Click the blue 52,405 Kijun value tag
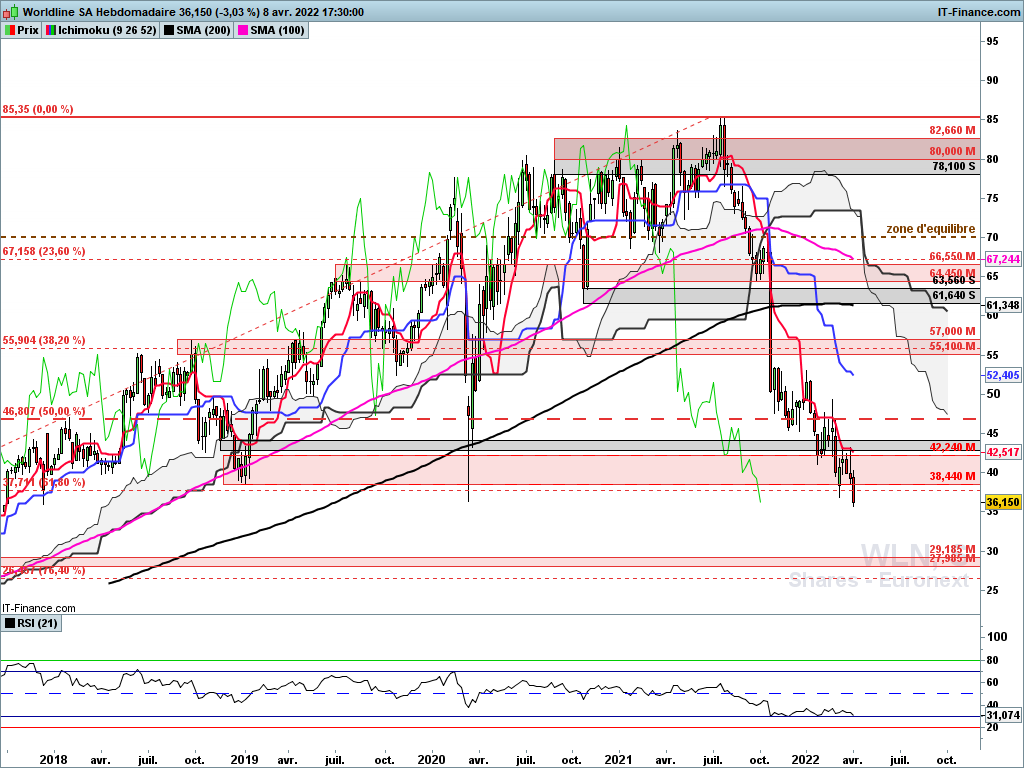This screenshot has width=1024, height=768. 1002,375
